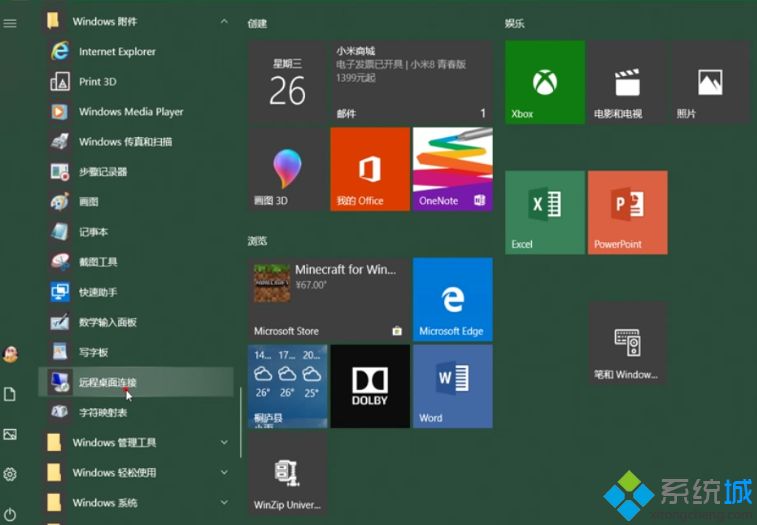Open 字符映射表 character map

(136, 412)
